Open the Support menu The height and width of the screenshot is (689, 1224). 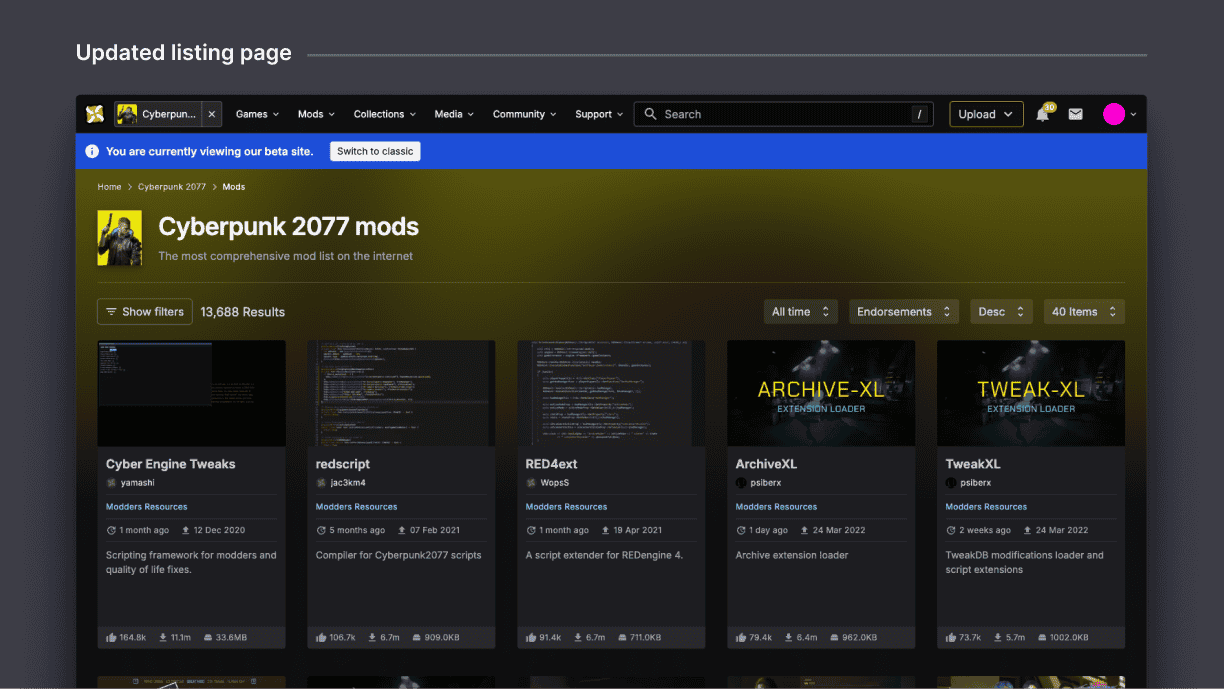click(599, 114)
